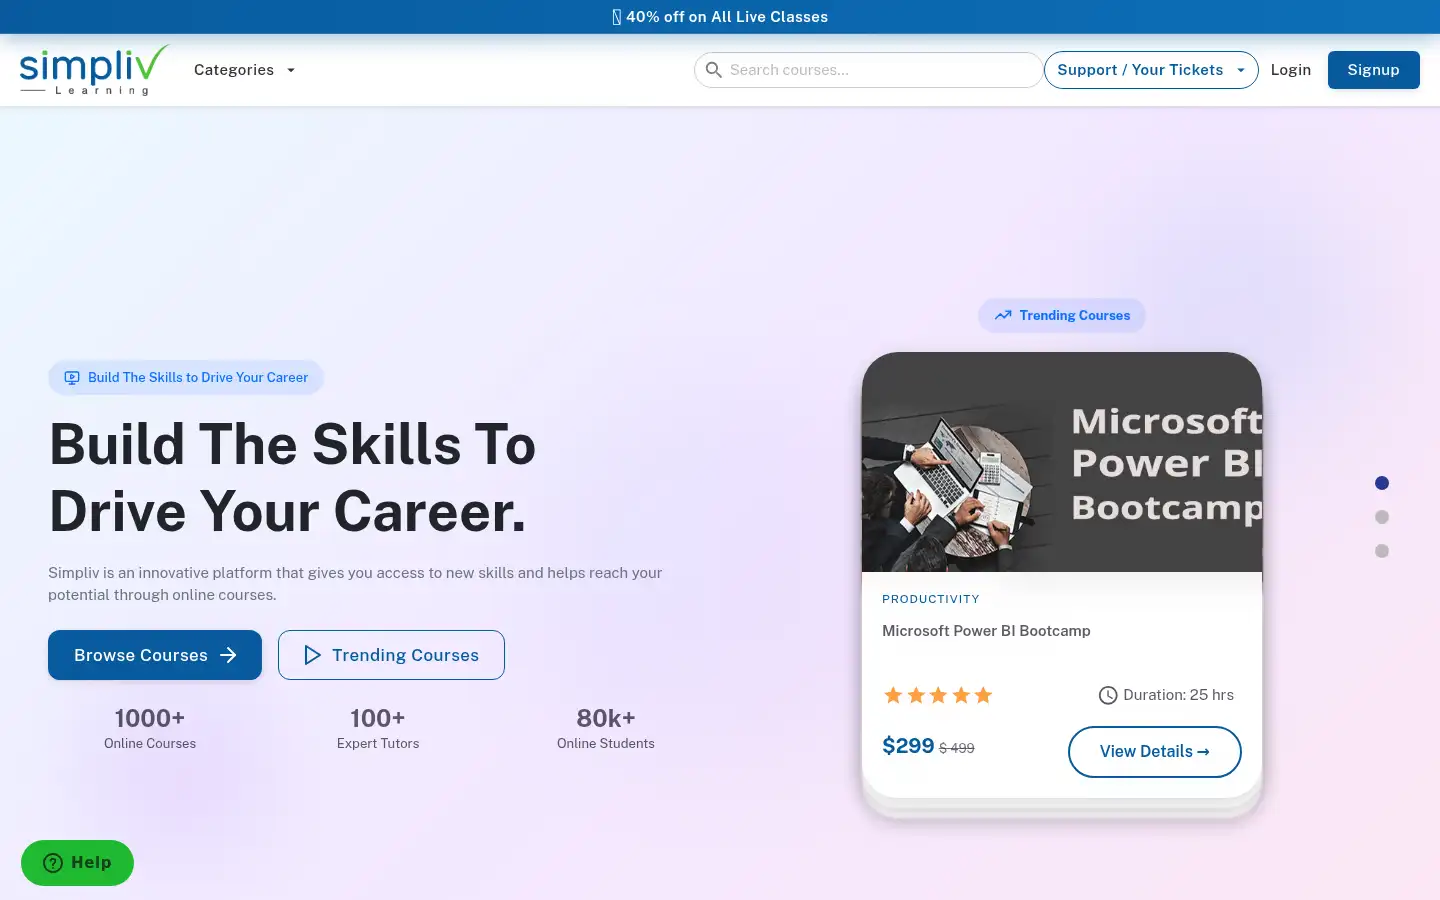Open the green Help widget
The width and height of the screenshot is (1440, 900).
(x=77, y=863)
